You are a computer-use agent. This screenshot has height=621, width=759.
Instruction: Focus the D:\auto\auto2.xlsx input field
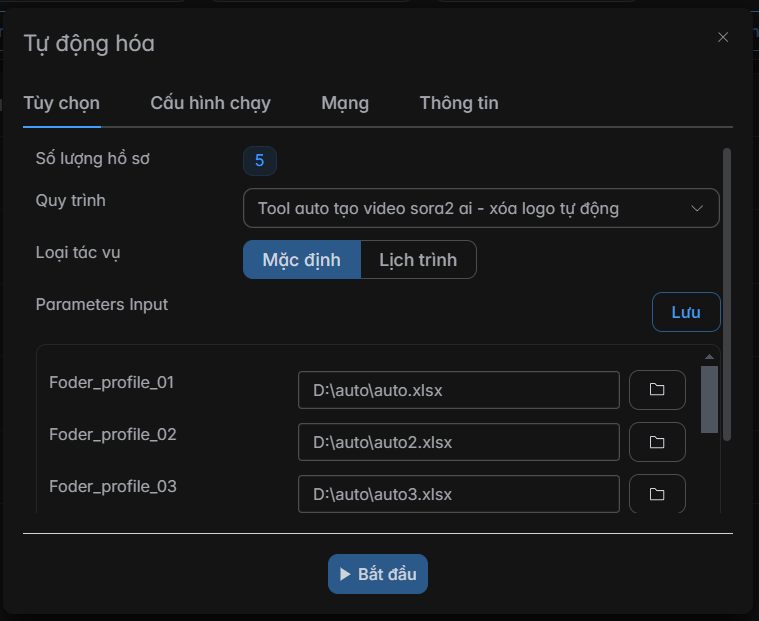[458, 442]
